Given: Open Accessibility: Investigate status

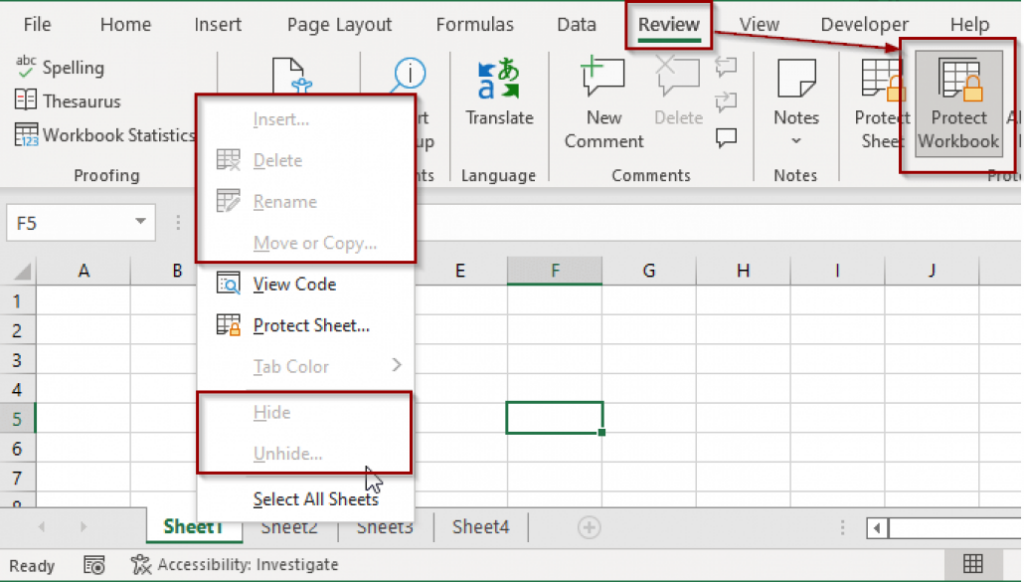Looking at the screenshot, I should 234,564.
